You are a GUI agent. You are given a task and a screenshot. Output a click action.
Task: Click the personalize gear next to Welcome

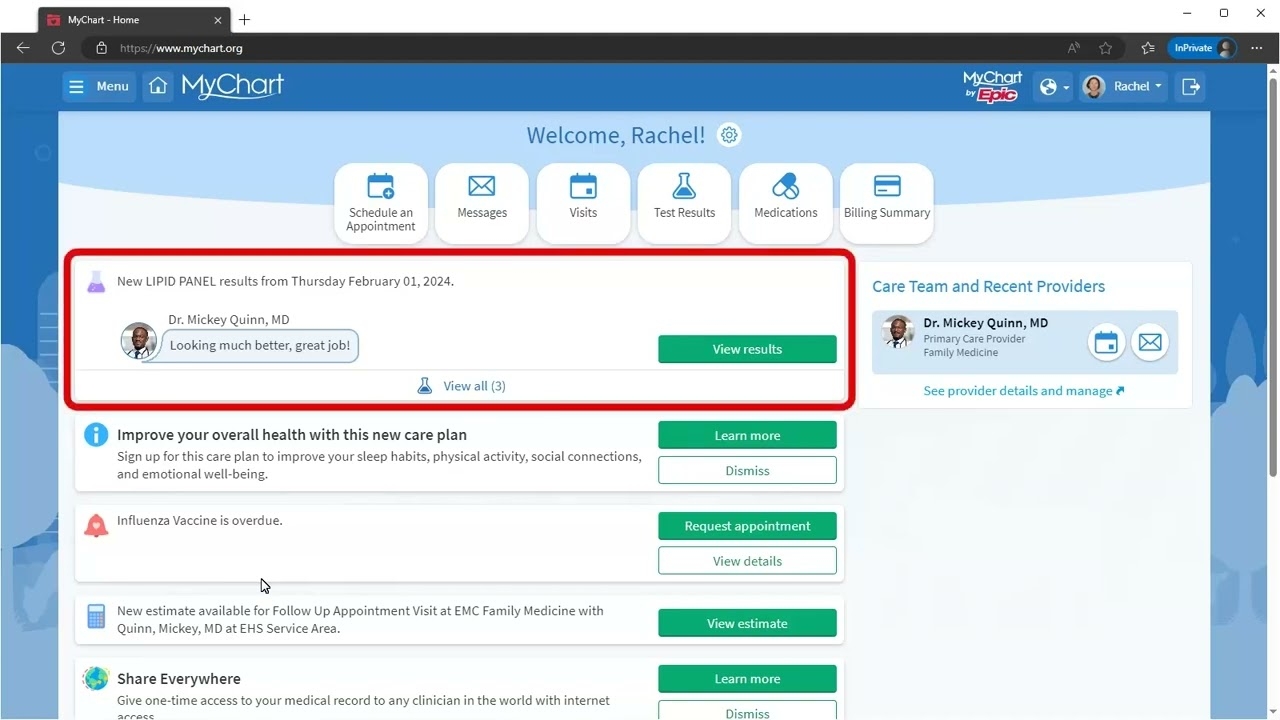729,135
